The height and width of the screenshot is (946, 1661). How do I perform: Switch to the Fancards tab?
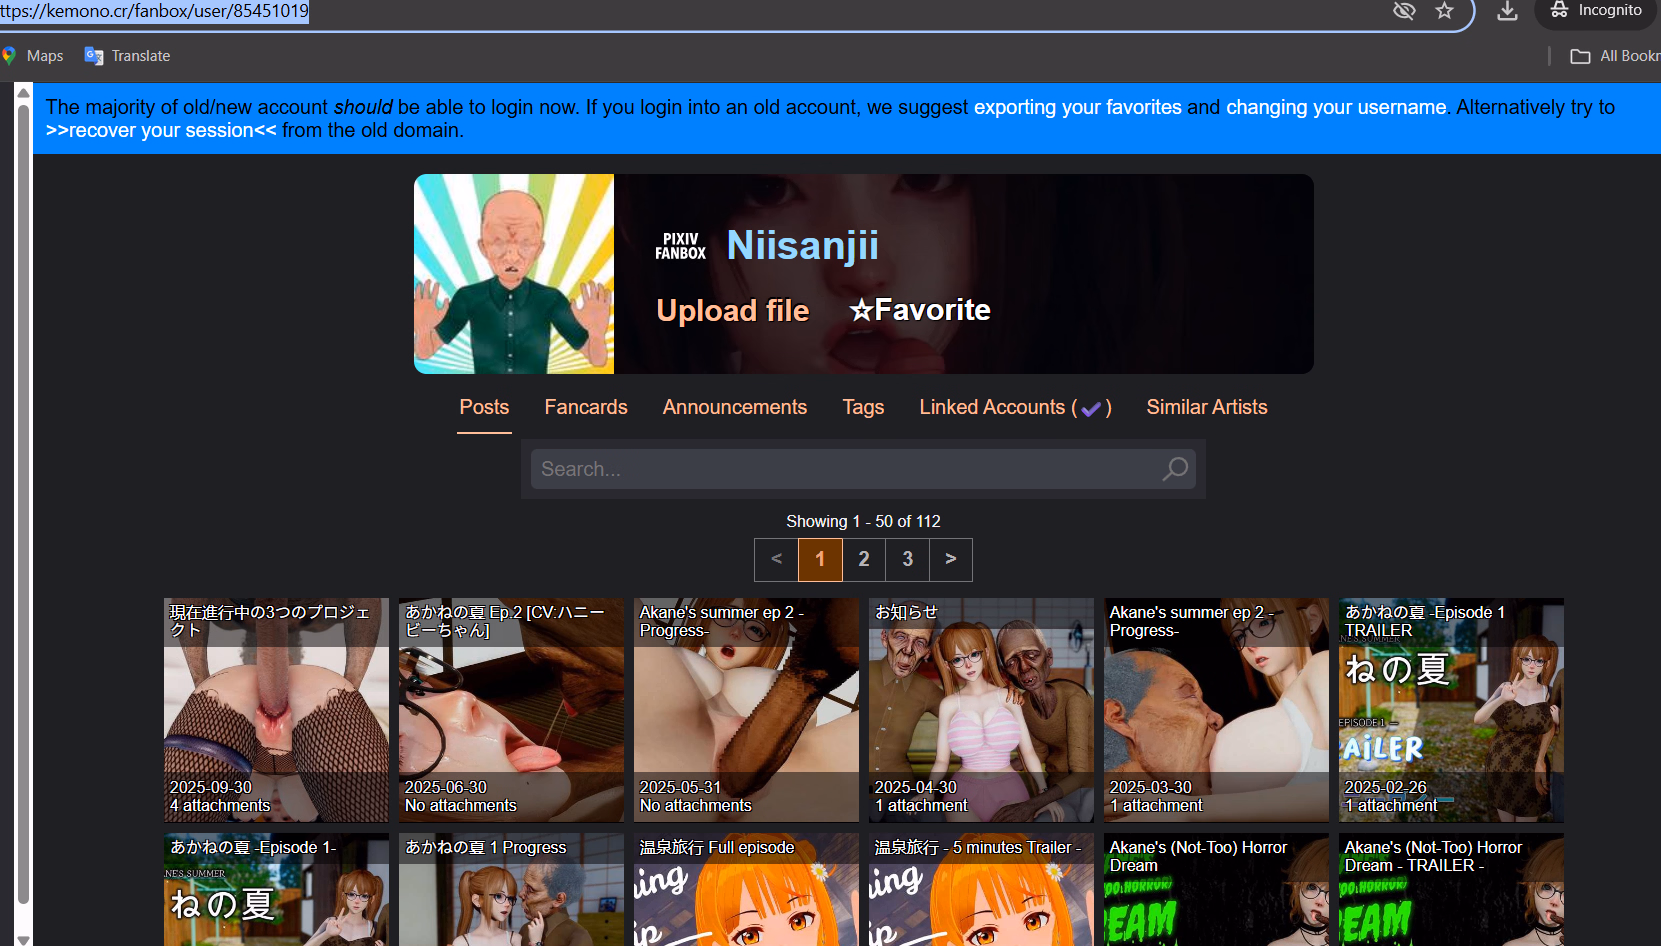[586, 407]
